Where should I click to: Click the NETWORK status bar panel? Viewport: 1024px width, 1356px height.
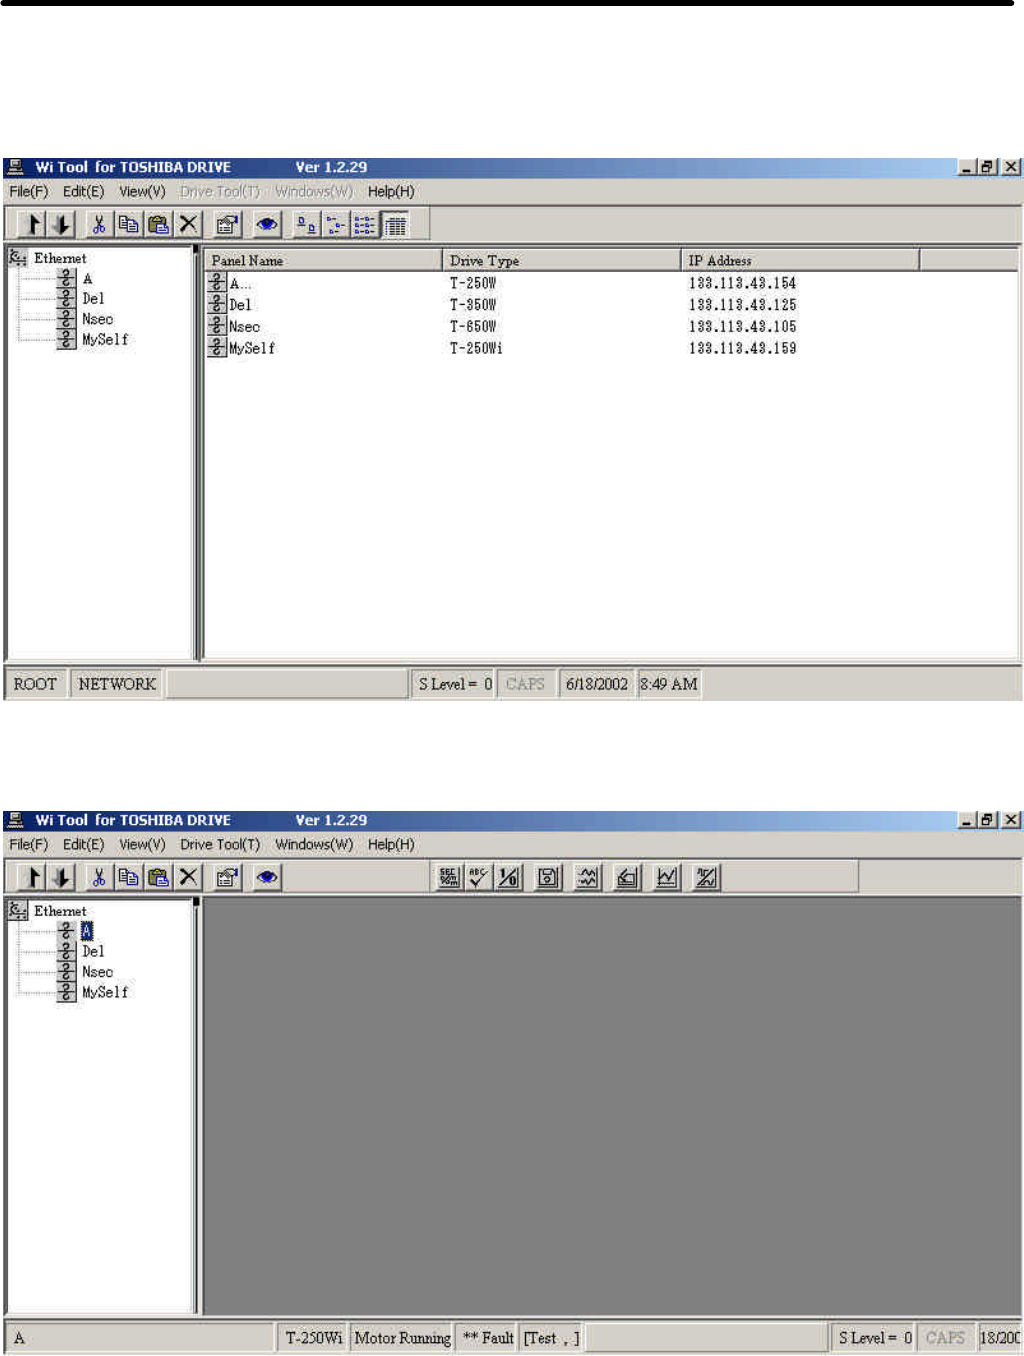pos(116,684)
